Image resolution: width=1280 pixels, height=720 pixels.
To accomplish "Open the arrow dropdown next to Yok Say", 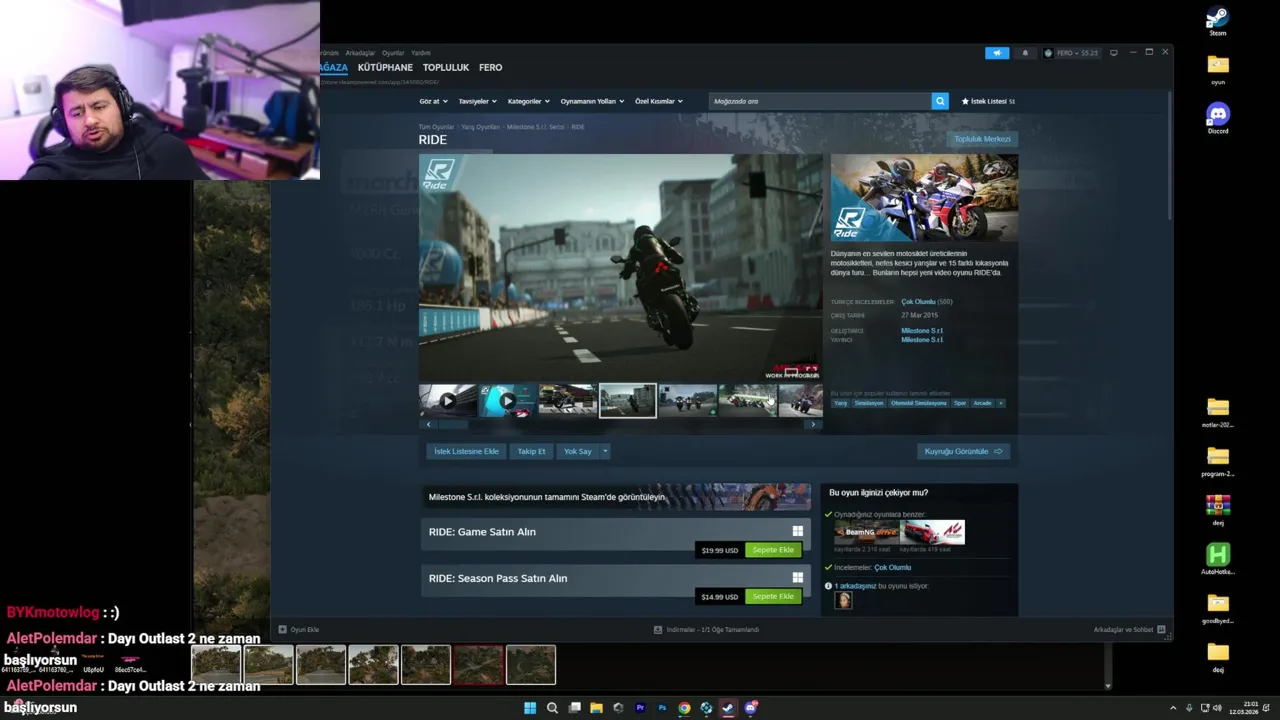I will point(605,451).
